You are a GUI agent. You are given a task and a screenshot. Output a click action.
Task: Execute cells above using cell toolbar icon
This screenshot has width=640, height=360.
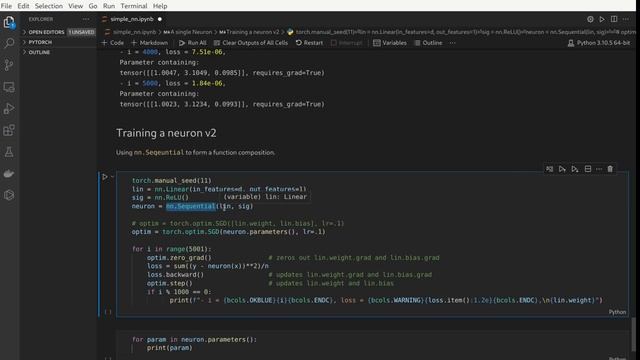click(x=562, y=169)
